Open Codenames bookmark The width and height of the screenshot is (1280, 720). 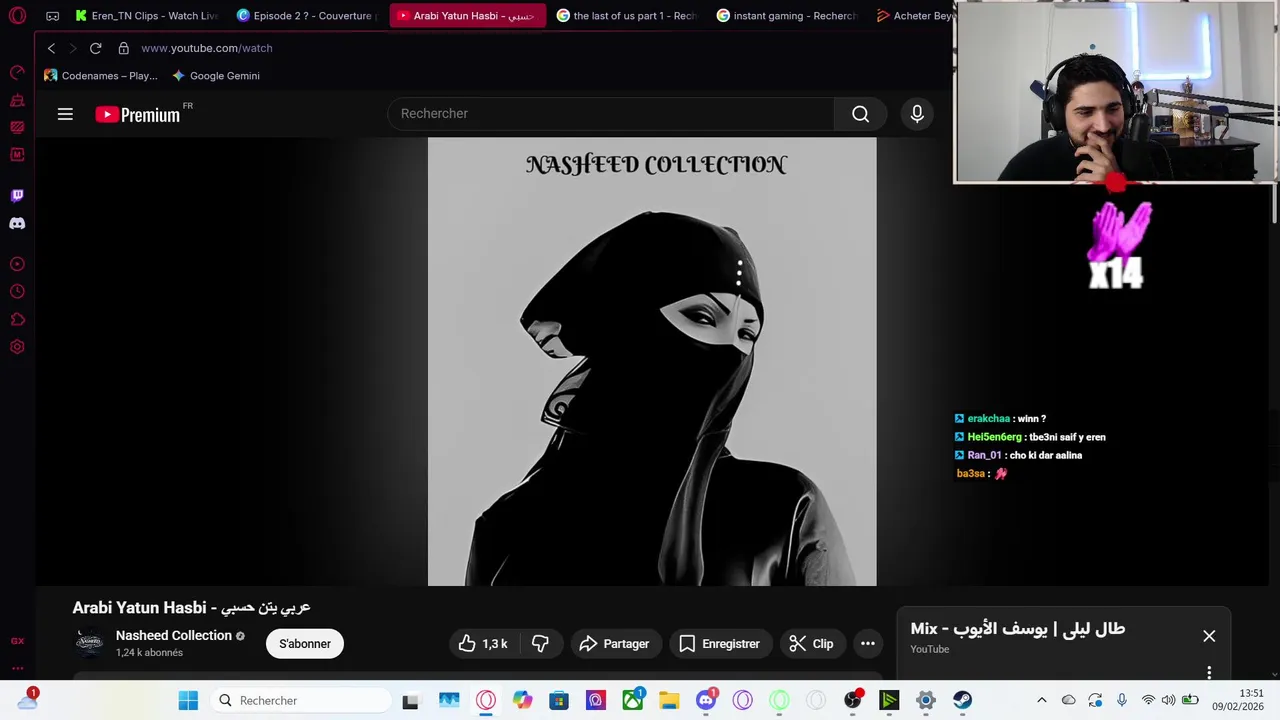click(101, 76)
